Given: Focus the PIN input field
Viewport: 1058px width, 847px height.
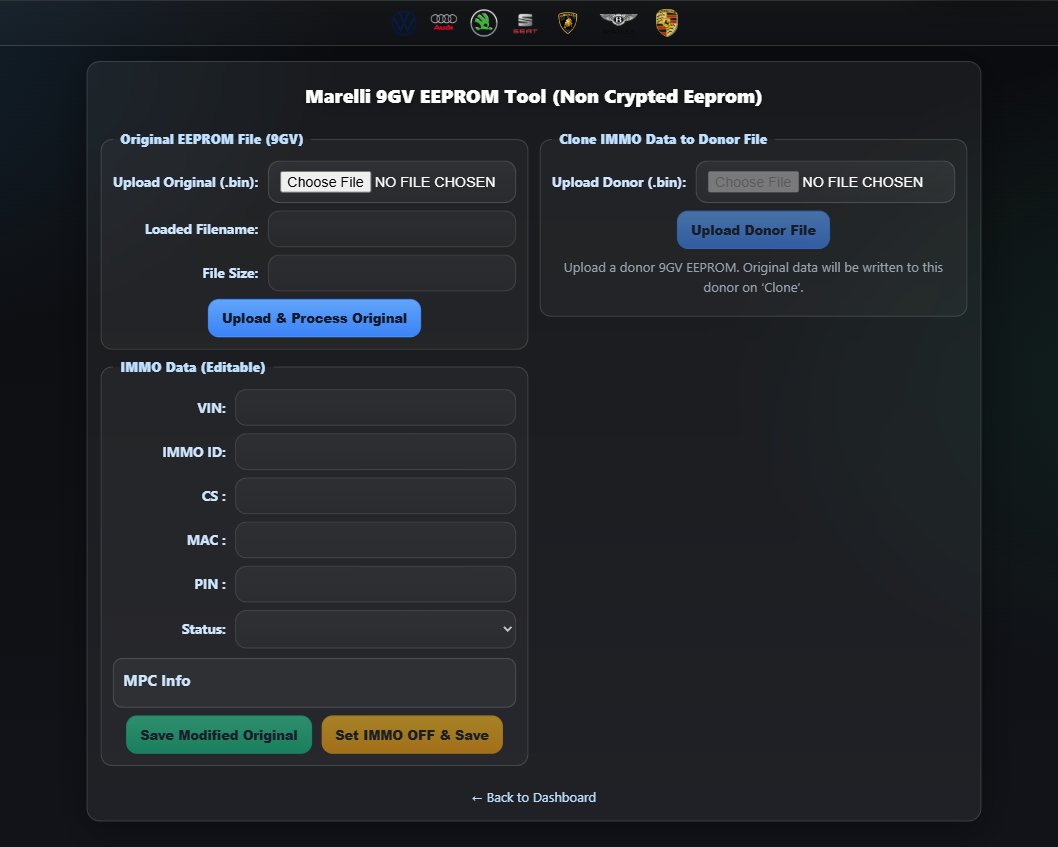Looking at the screenshot, I should coord(375,584).
